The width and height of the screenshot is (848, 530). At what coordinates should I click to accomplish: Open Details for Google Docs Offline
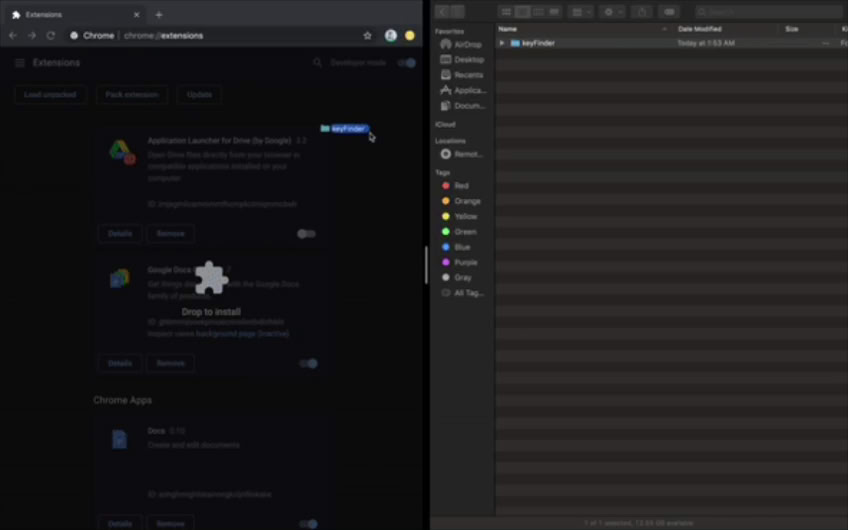[120, 363]
